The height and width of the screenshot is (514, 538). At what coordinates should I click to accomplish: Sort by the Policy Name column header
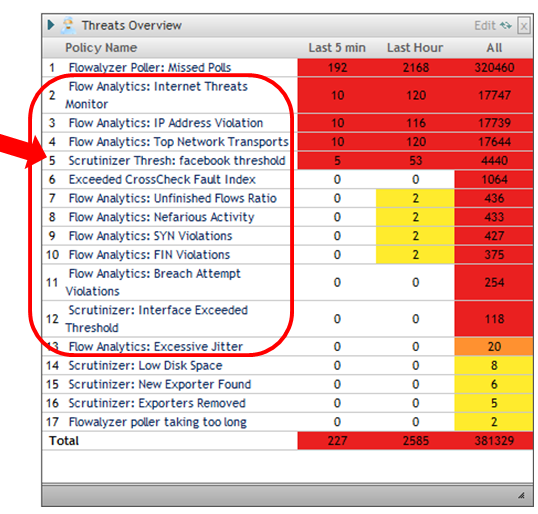pos(101,48)
